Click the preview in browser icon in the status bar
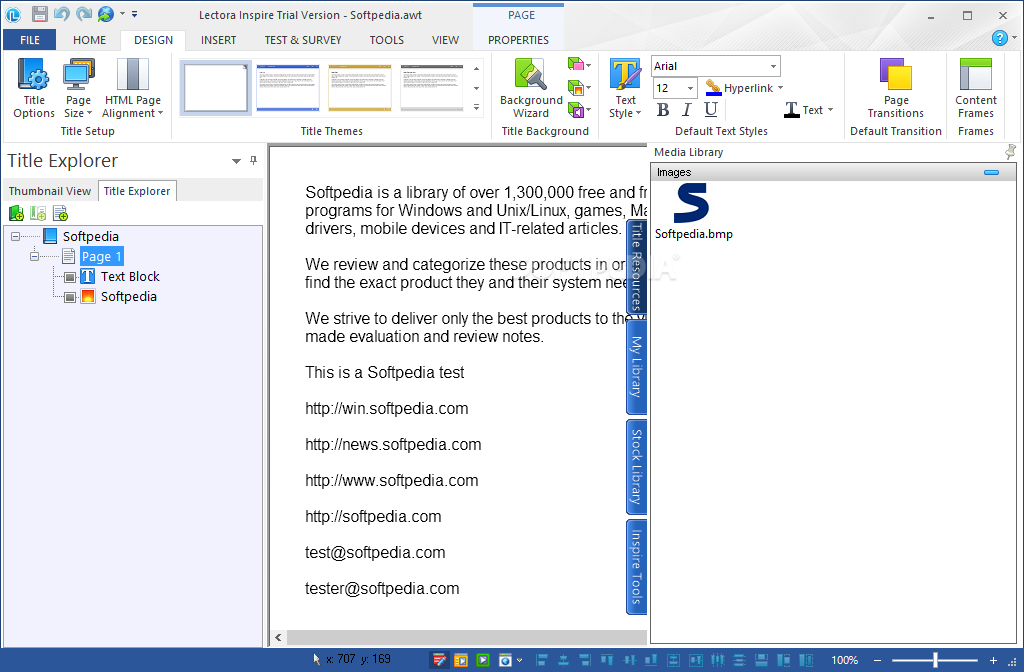The image size is (1024, 672). [x=505, y=660]
